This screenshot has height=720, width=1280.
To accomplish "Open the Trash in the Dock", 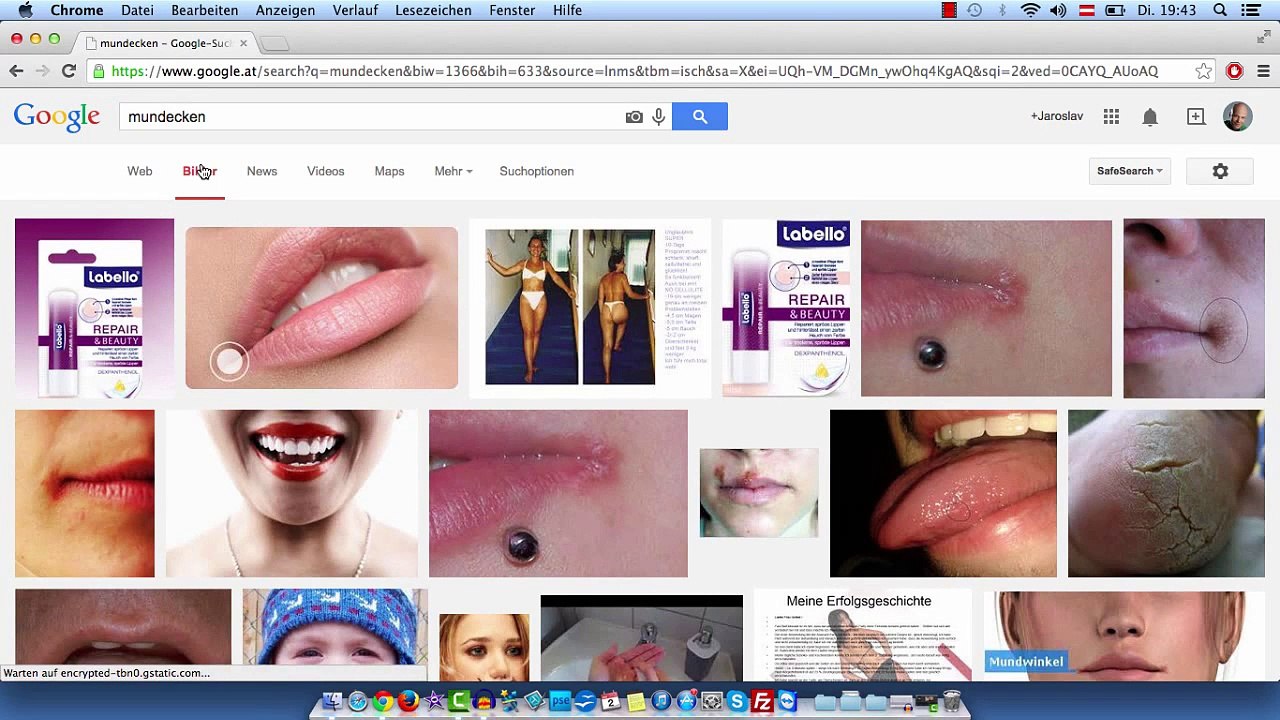I will pyautogui.click(x=951, y=701).
